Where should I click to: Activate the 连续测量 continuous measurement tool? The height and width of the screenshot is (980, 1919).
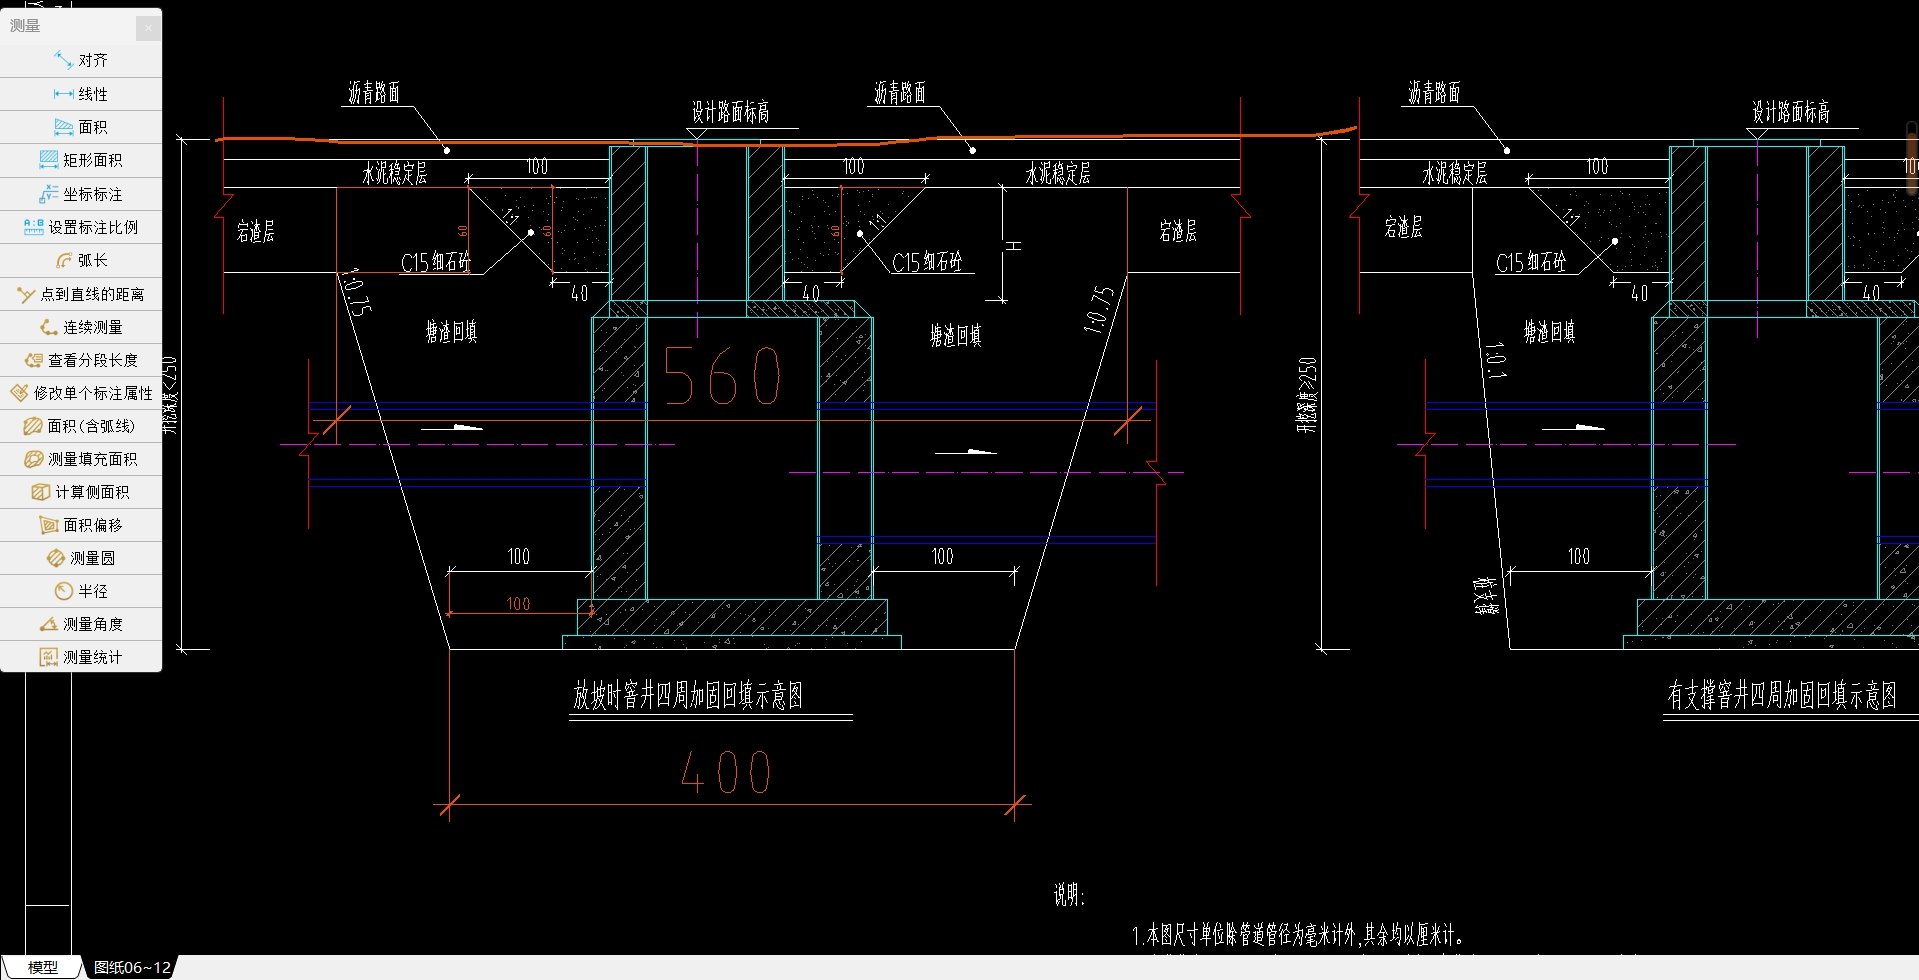tap(81, 327)
